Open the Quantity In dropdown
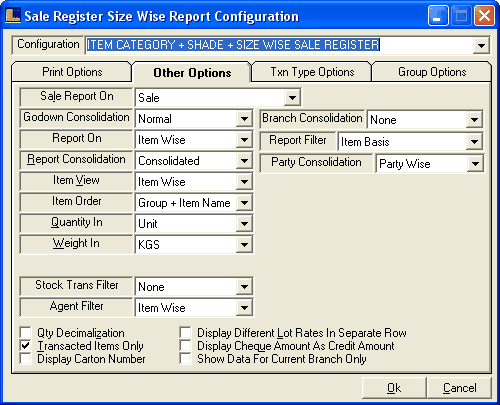Image resolution: width=500 pixels, height=405 pixels. 244,224
